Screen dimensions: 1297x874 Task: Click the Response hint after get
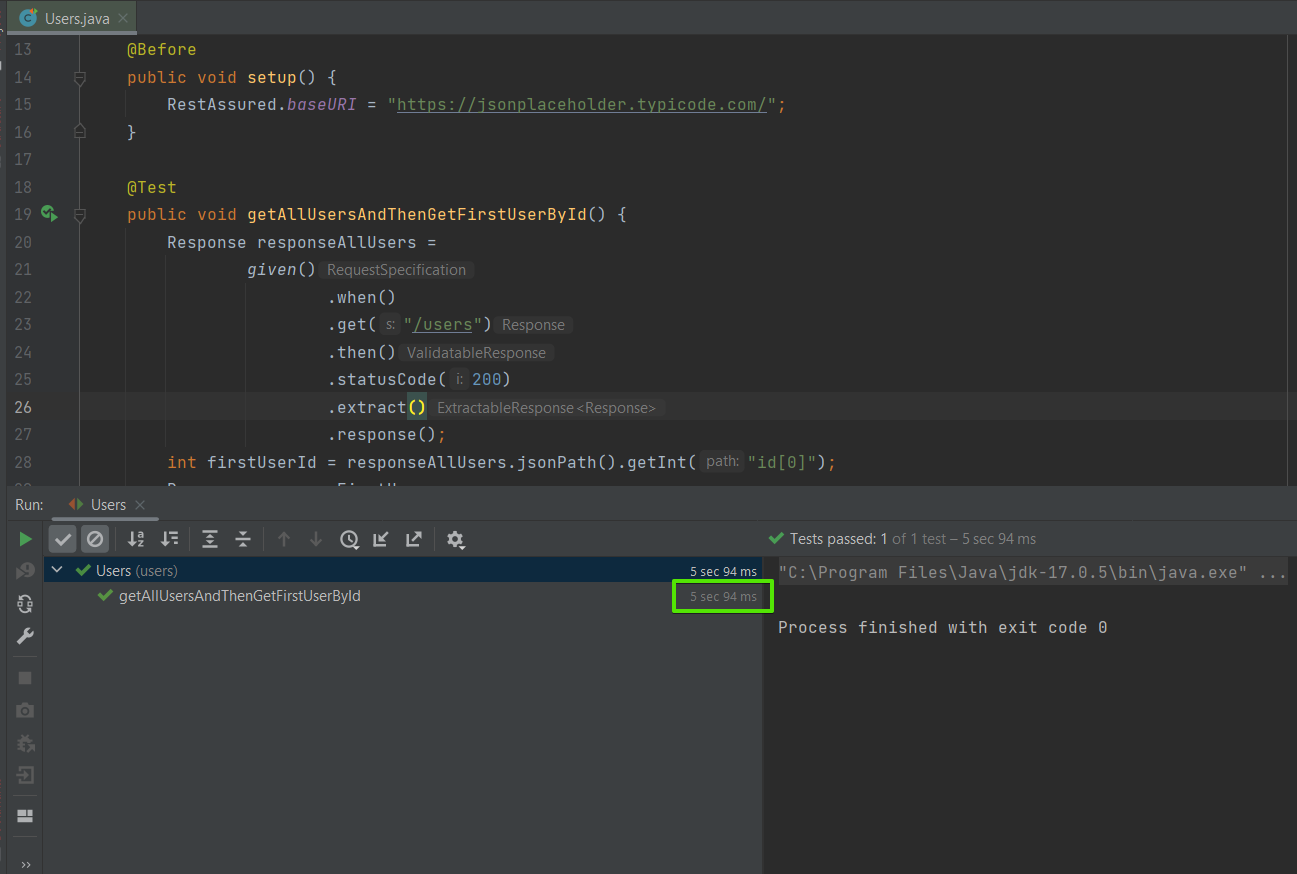tap(533, 325)
